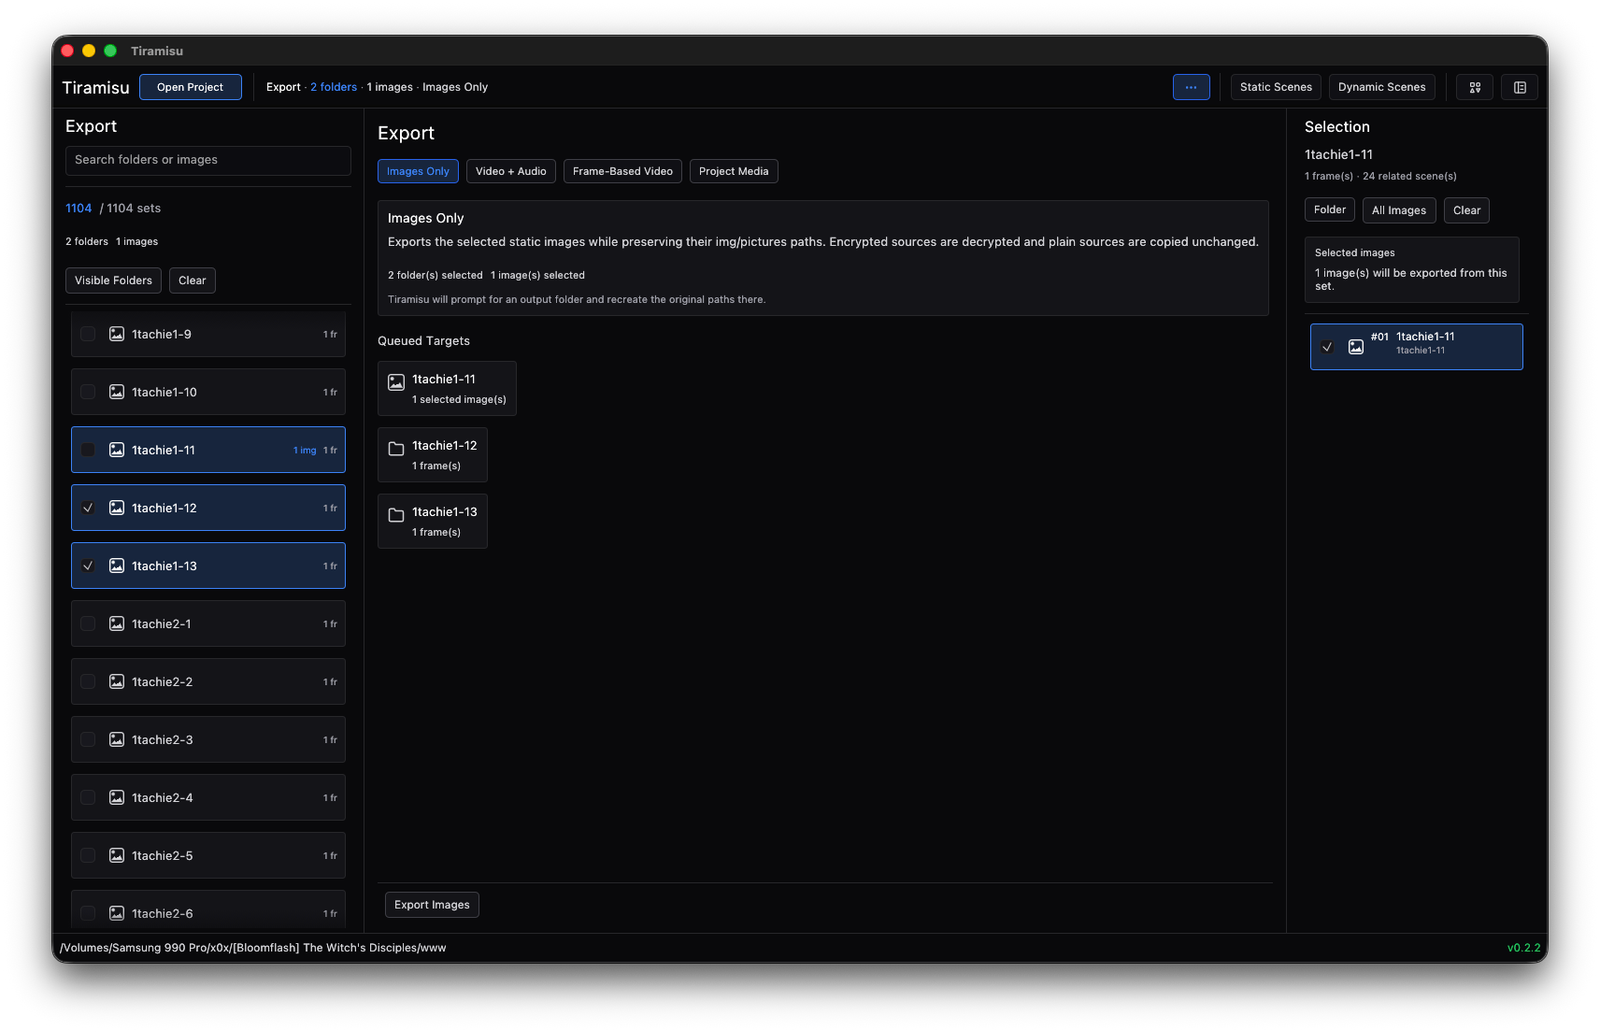
Task: Click the image icon of 1tachie2-4
Action: point(117,798)
